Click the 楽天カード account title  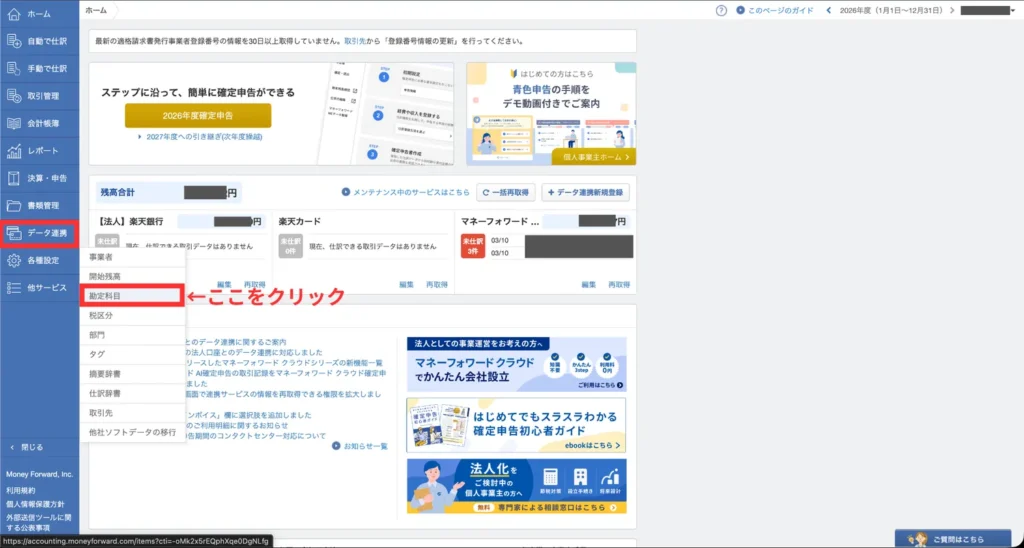tap(300, 221)
